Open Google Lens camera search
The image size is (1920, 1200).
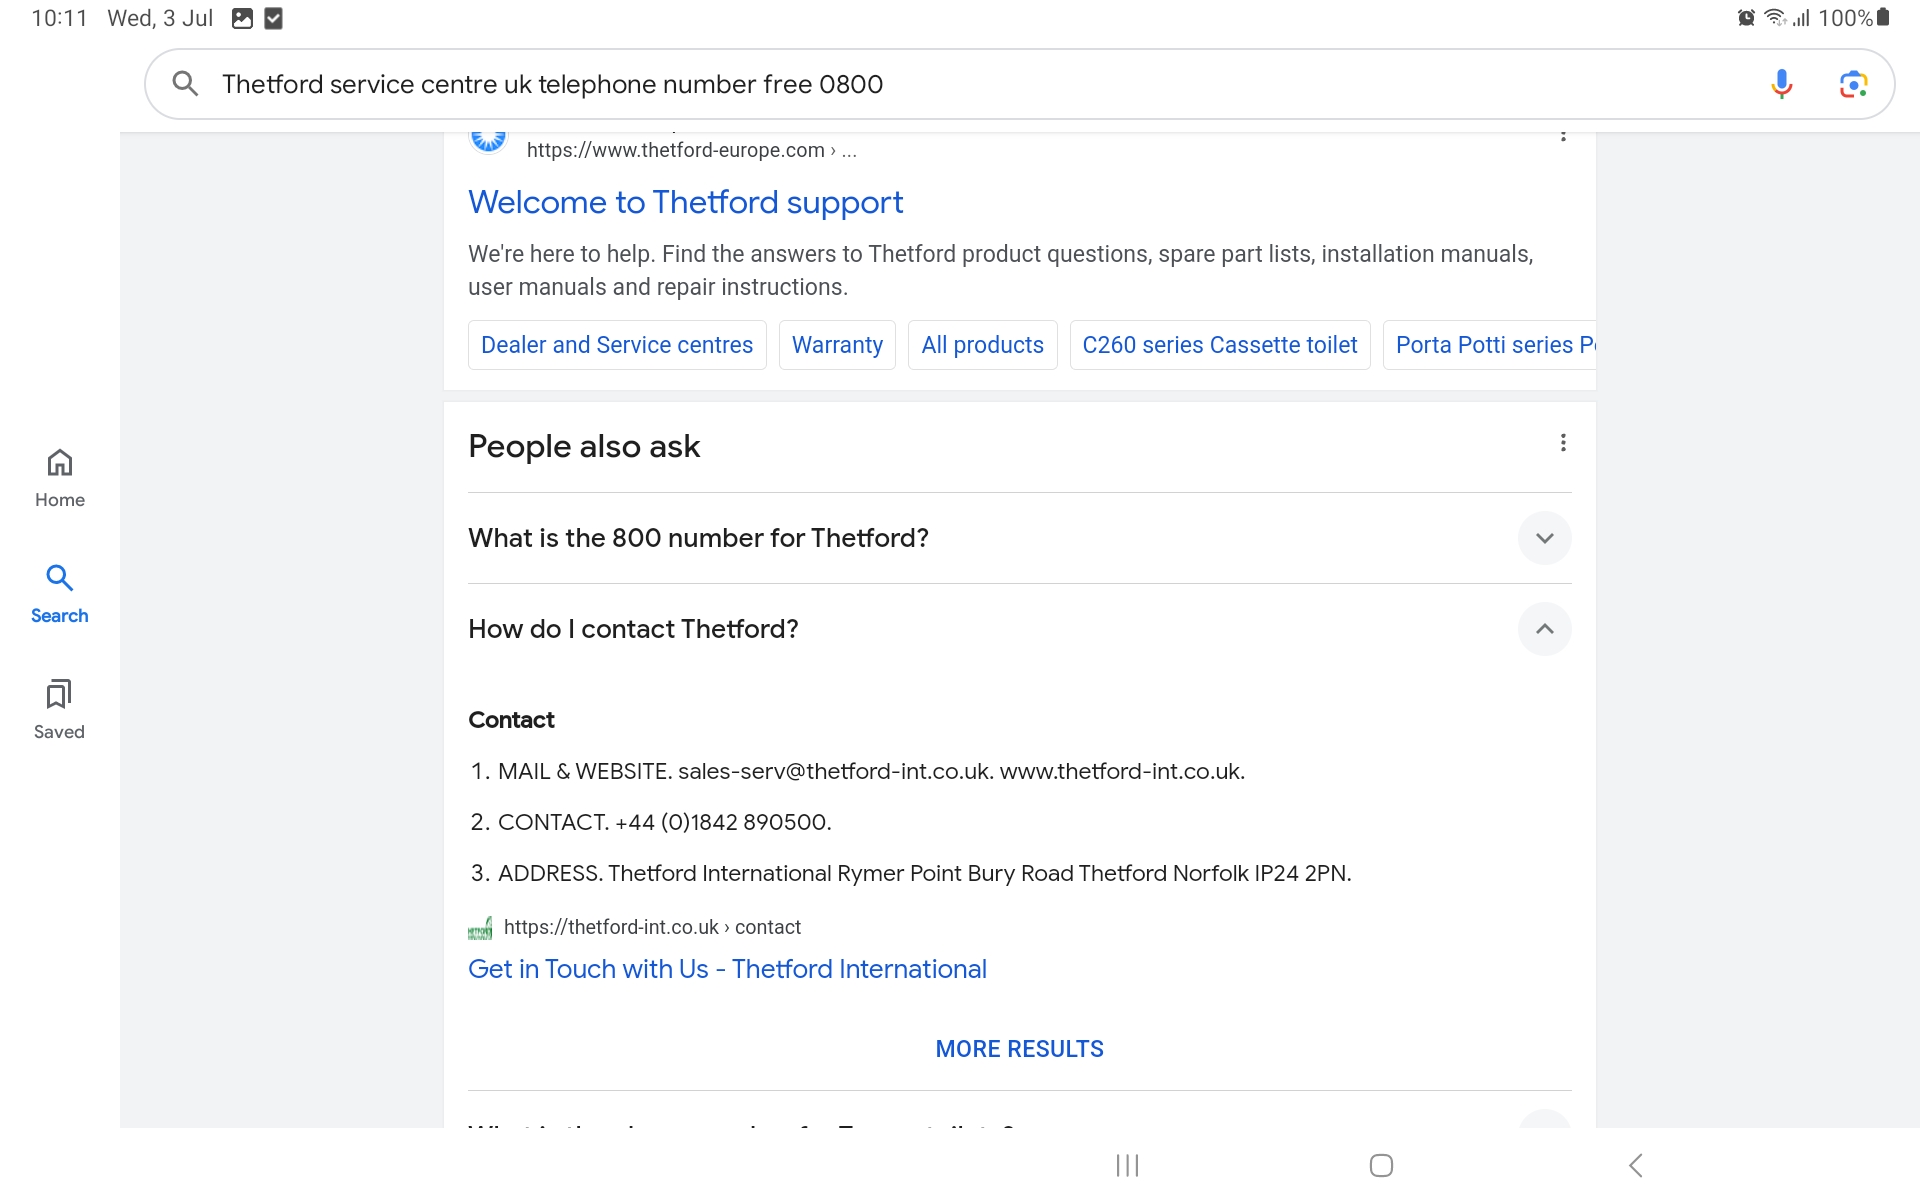pyautogui.click(x=1853, y=84)
